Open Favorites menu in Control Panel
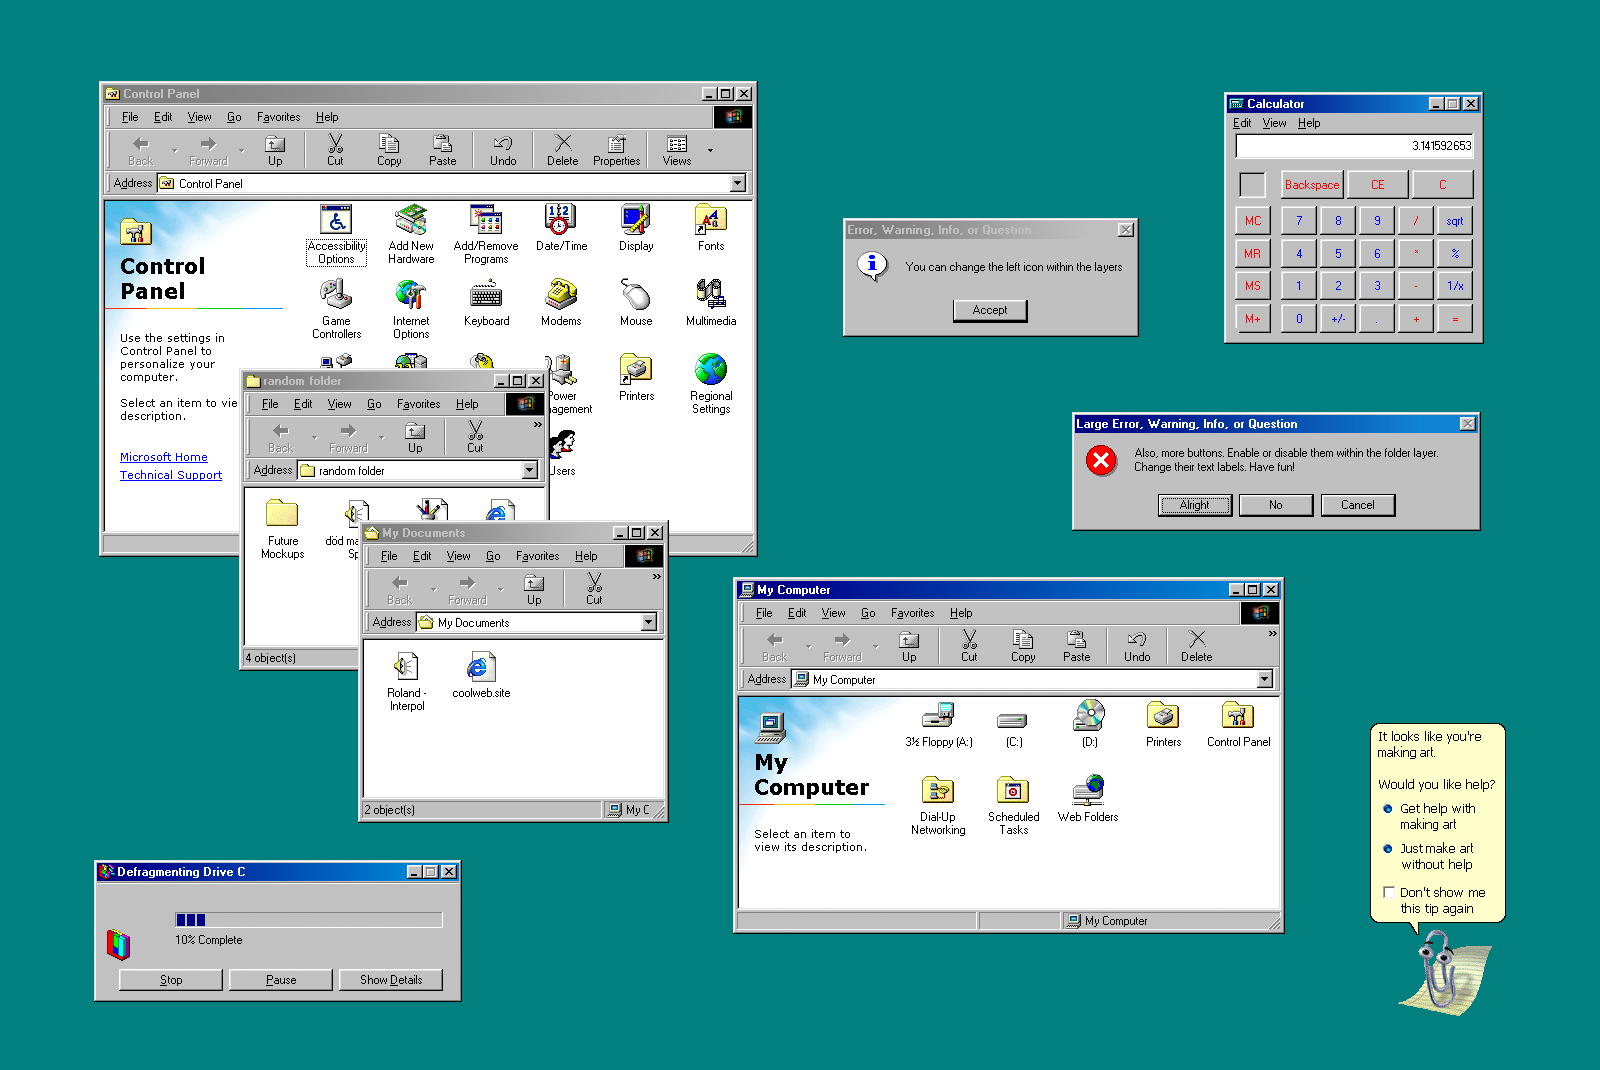The width and height of the screenshot is (1600, 1070). tap(278, 117)
